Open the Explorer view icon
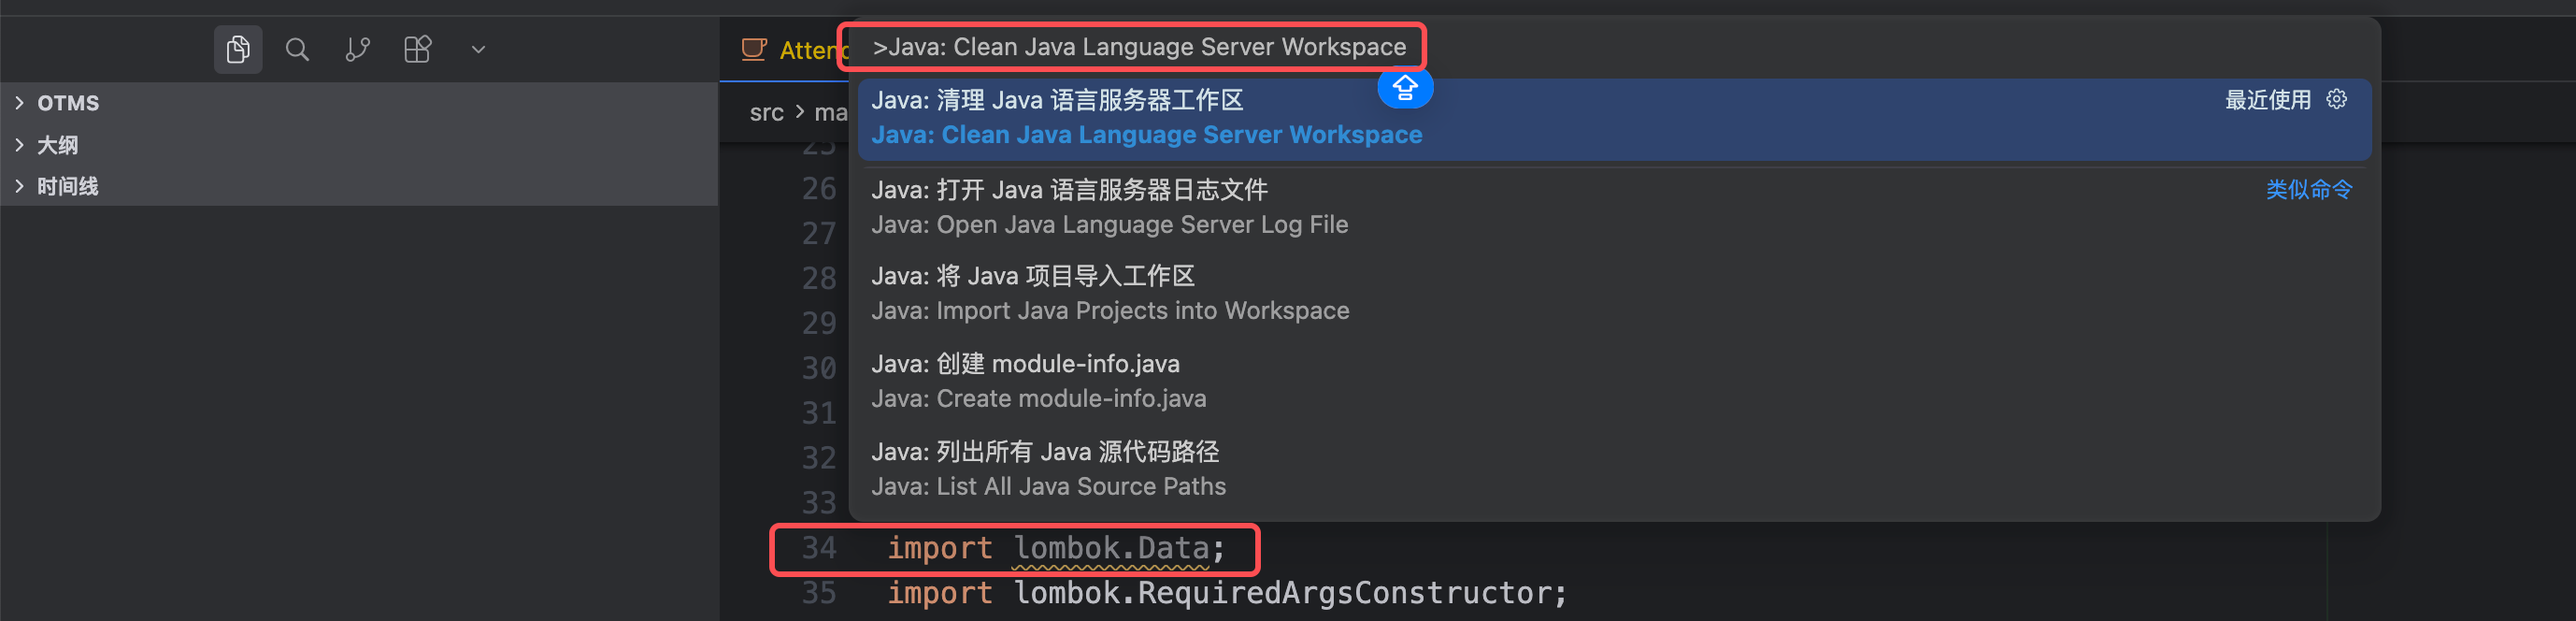2576x621 pixels. (x=238, y=49)
